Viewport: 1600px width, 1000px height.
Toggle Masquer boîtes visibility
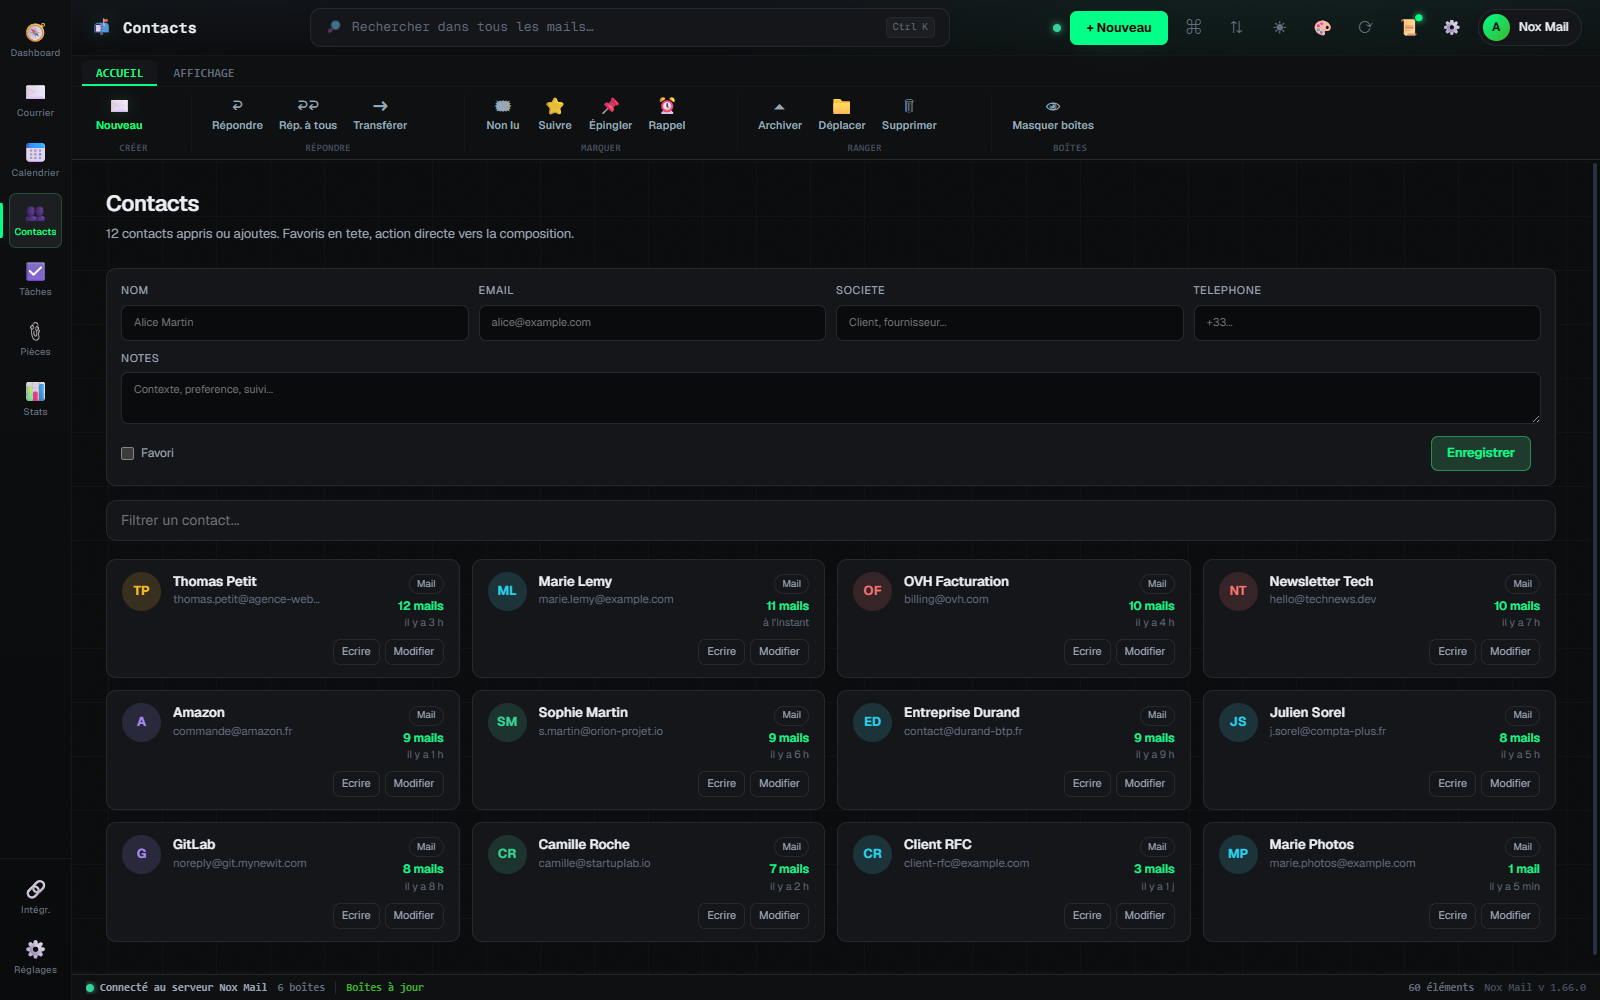click(1053, 115)
